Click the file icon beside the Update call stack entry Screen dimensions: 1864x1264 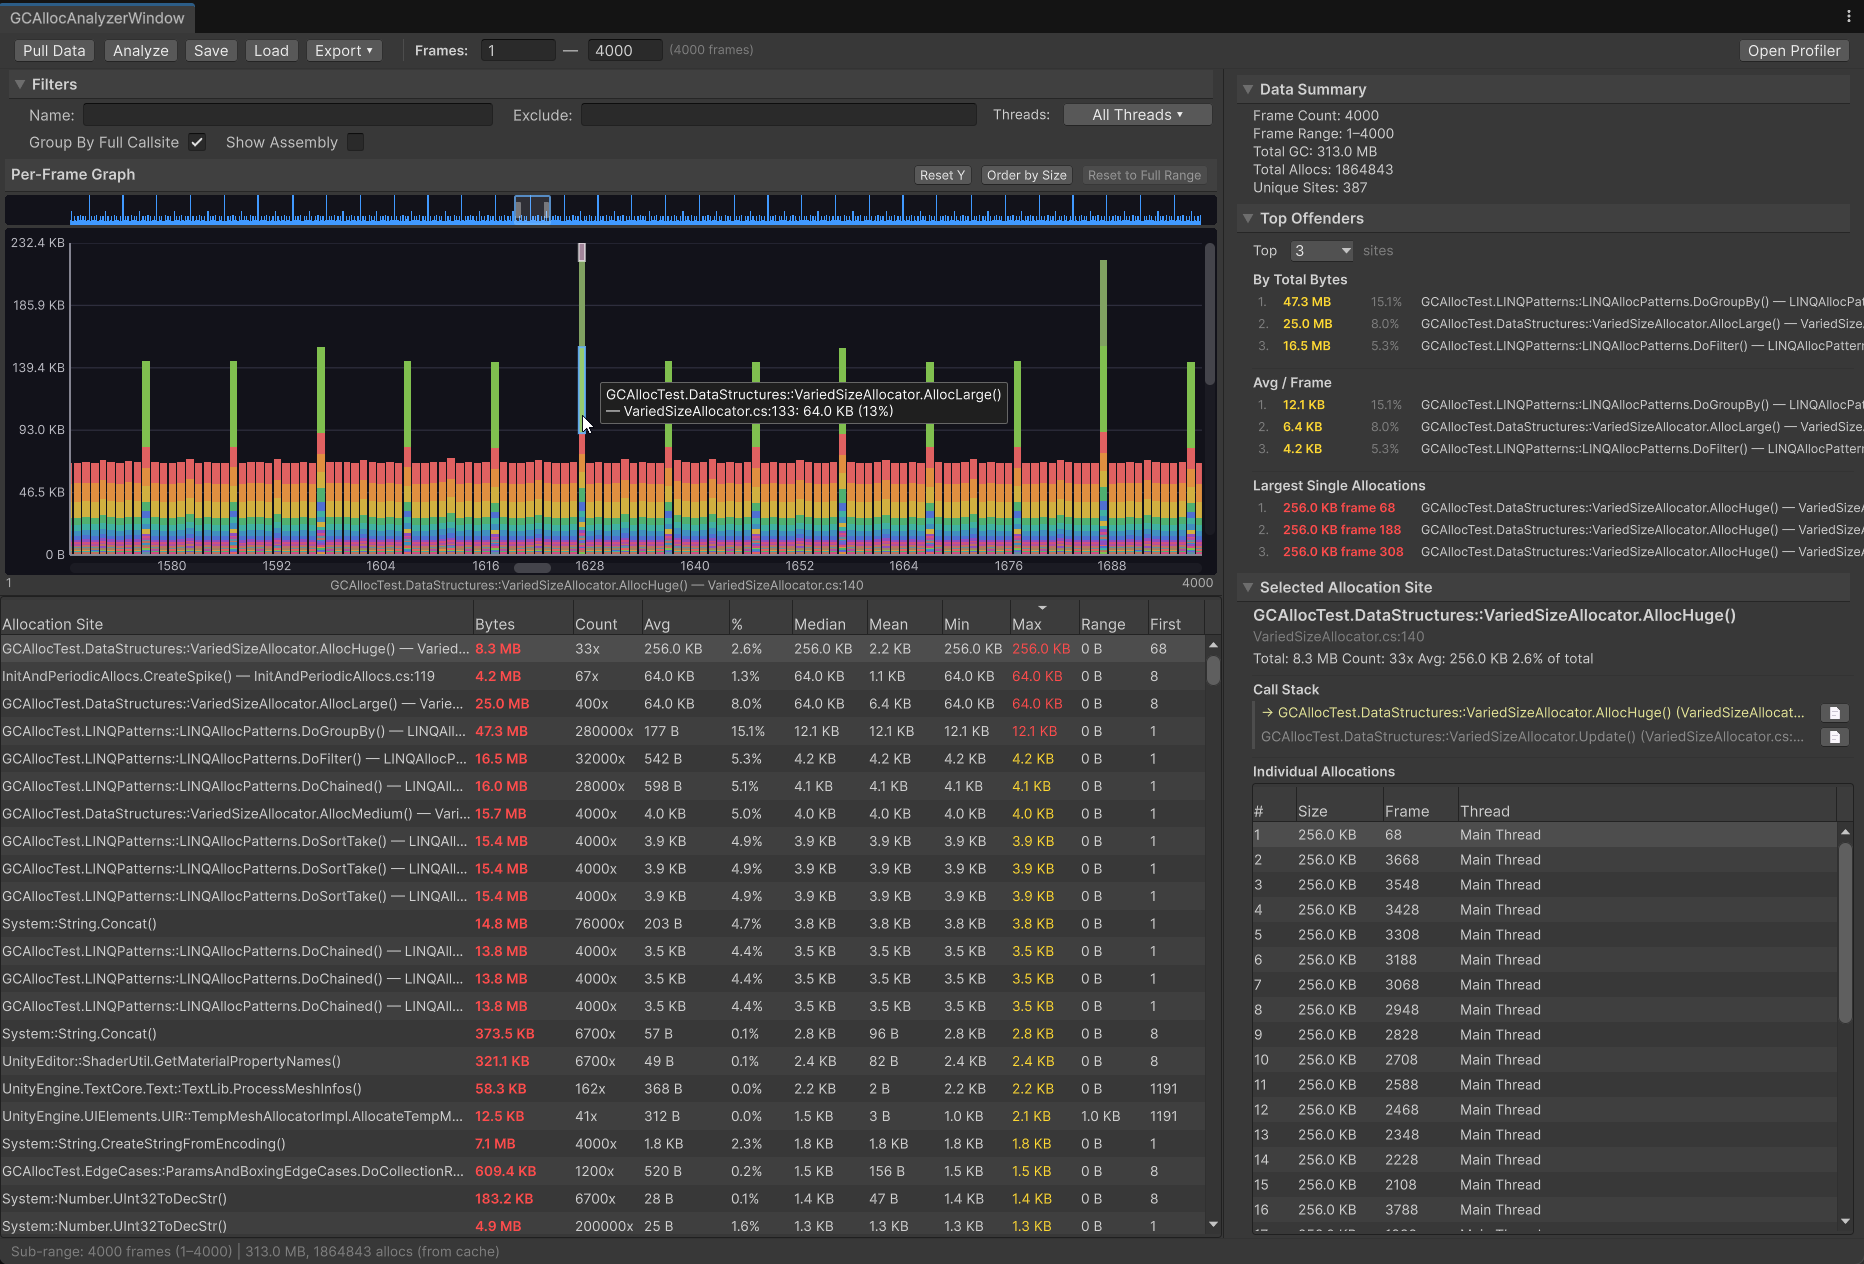1834,737
